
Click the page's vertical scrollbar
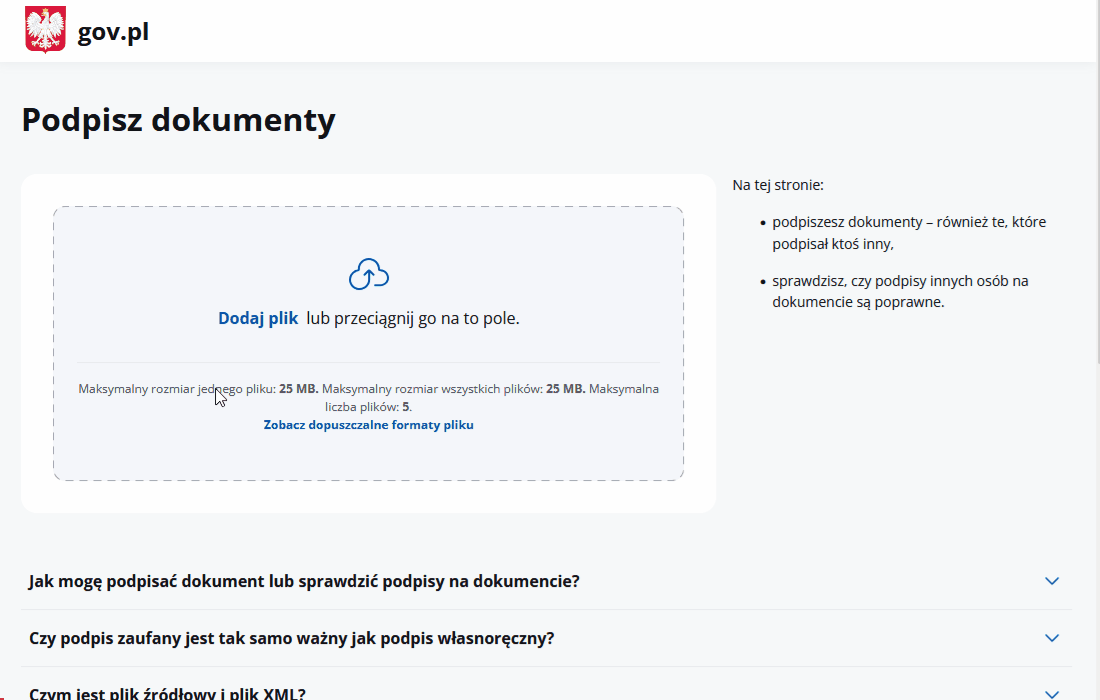[1096, 400]
